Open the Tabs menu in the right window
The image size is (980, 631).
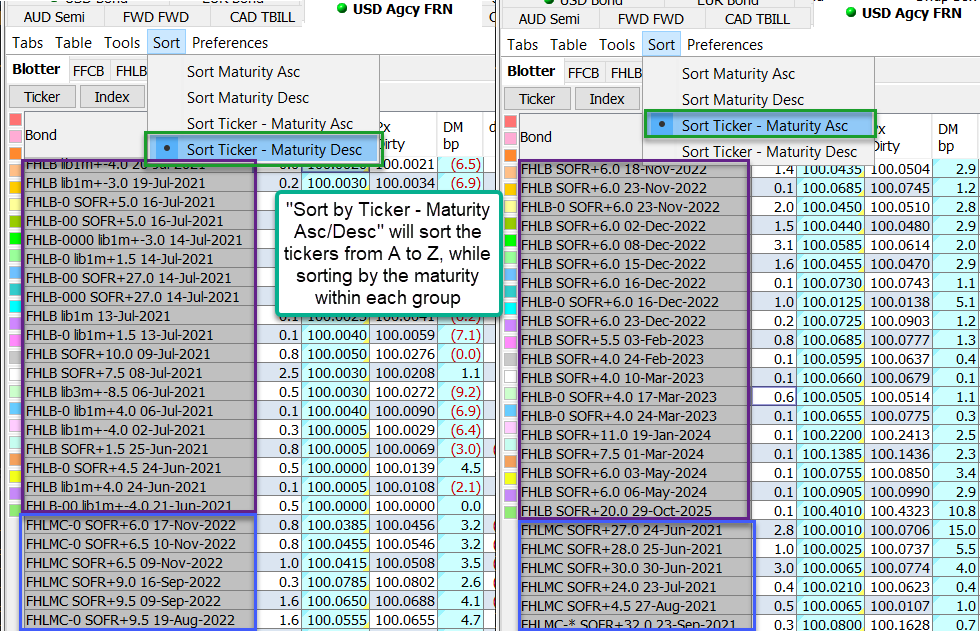522,44
